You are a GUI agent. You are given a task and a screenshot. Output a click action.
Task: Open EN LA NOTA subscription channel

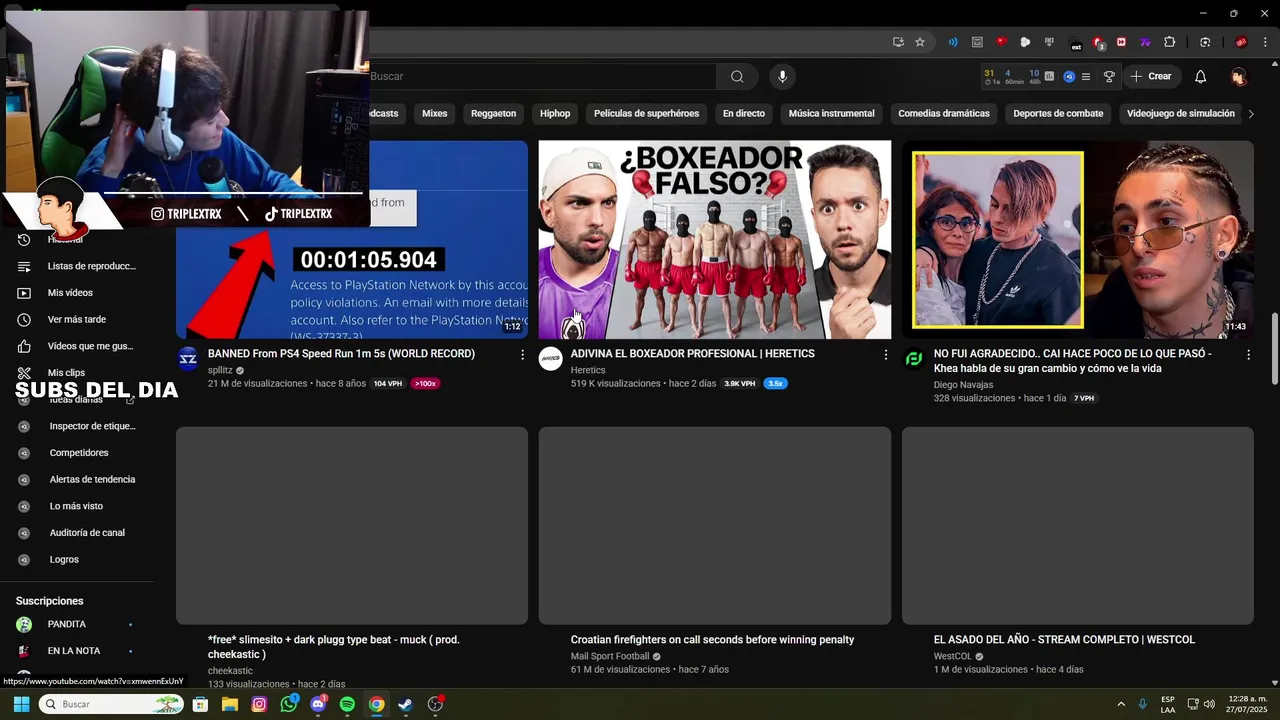pos(78,651)
